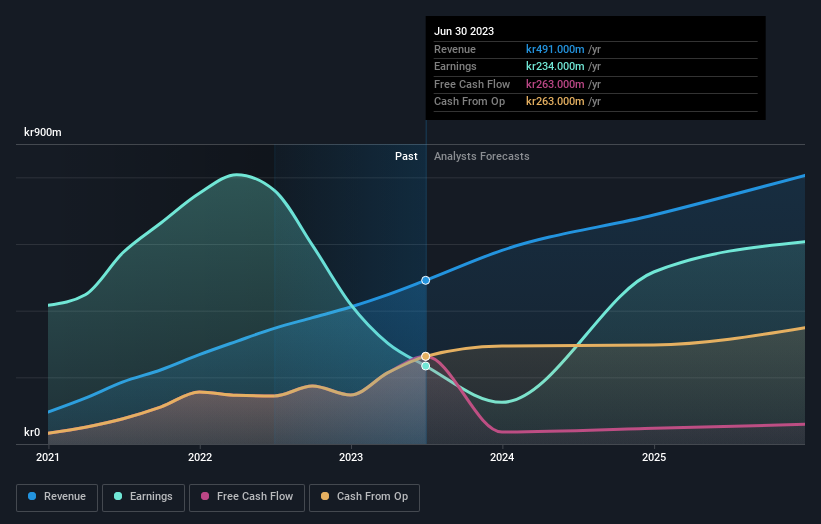Select the teal Earnings data point marker
The image size is (821, 524).
(426, 366)
